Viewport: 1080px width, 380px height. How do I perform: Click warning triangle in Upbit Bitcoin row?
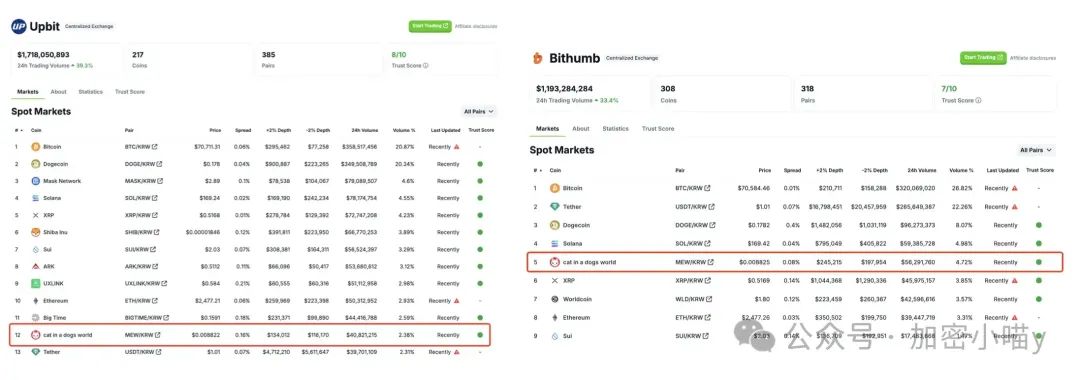[457, 147]
